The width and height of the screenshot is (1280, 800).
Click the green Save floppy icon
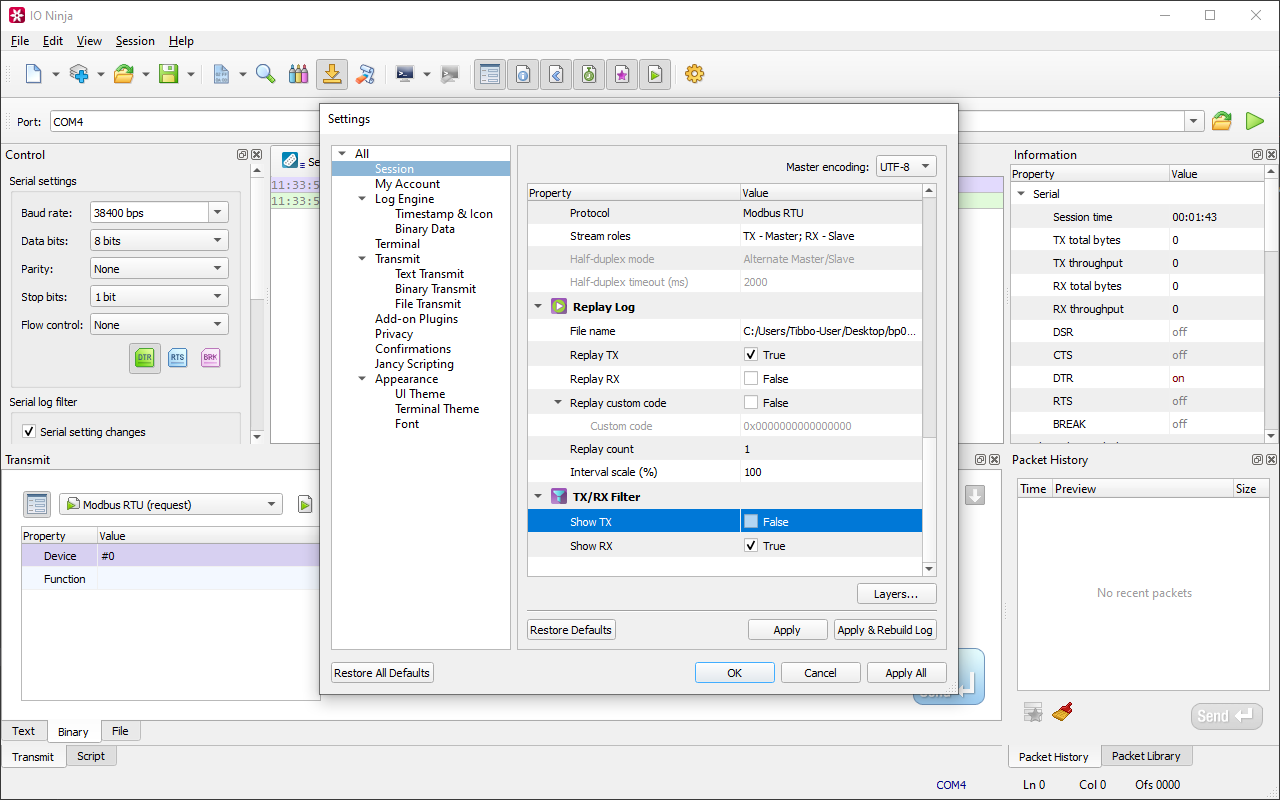click(169, 74)
